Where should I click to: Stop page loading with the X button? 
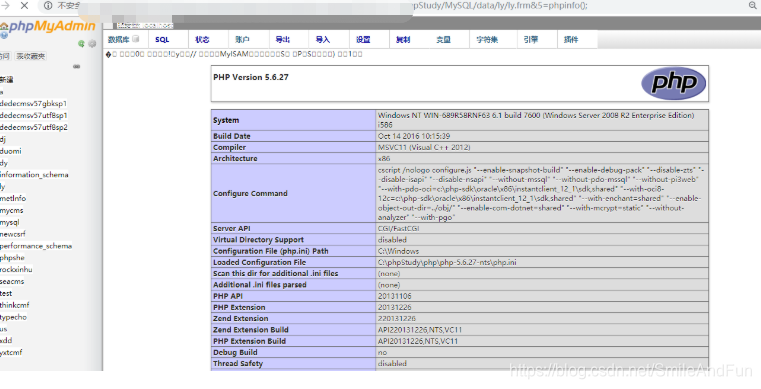point(24,6)
